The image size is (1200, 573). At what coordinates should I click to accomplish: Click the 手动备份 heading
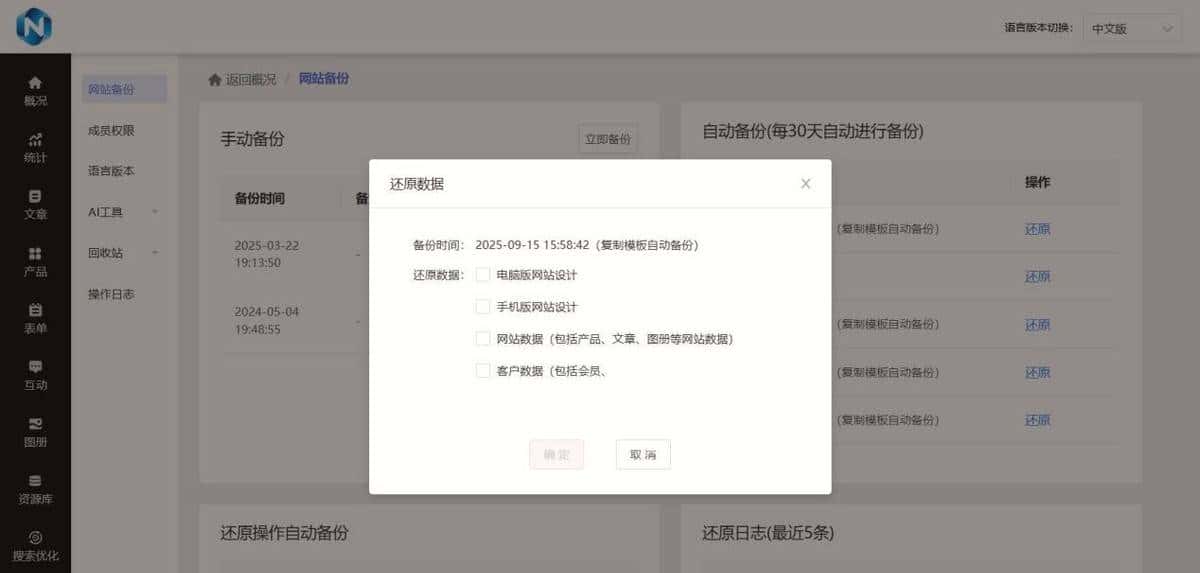click(x=252, y=139)
